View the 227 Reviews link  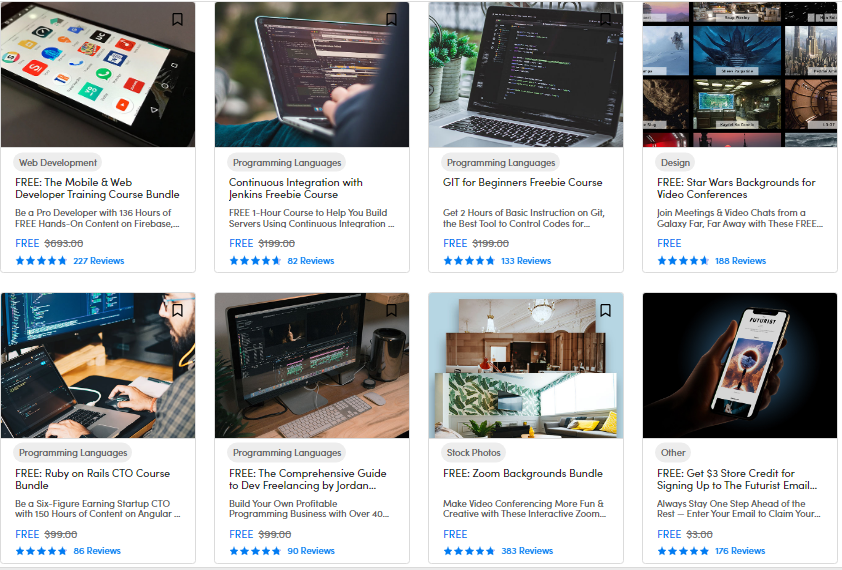pos(98,261)
